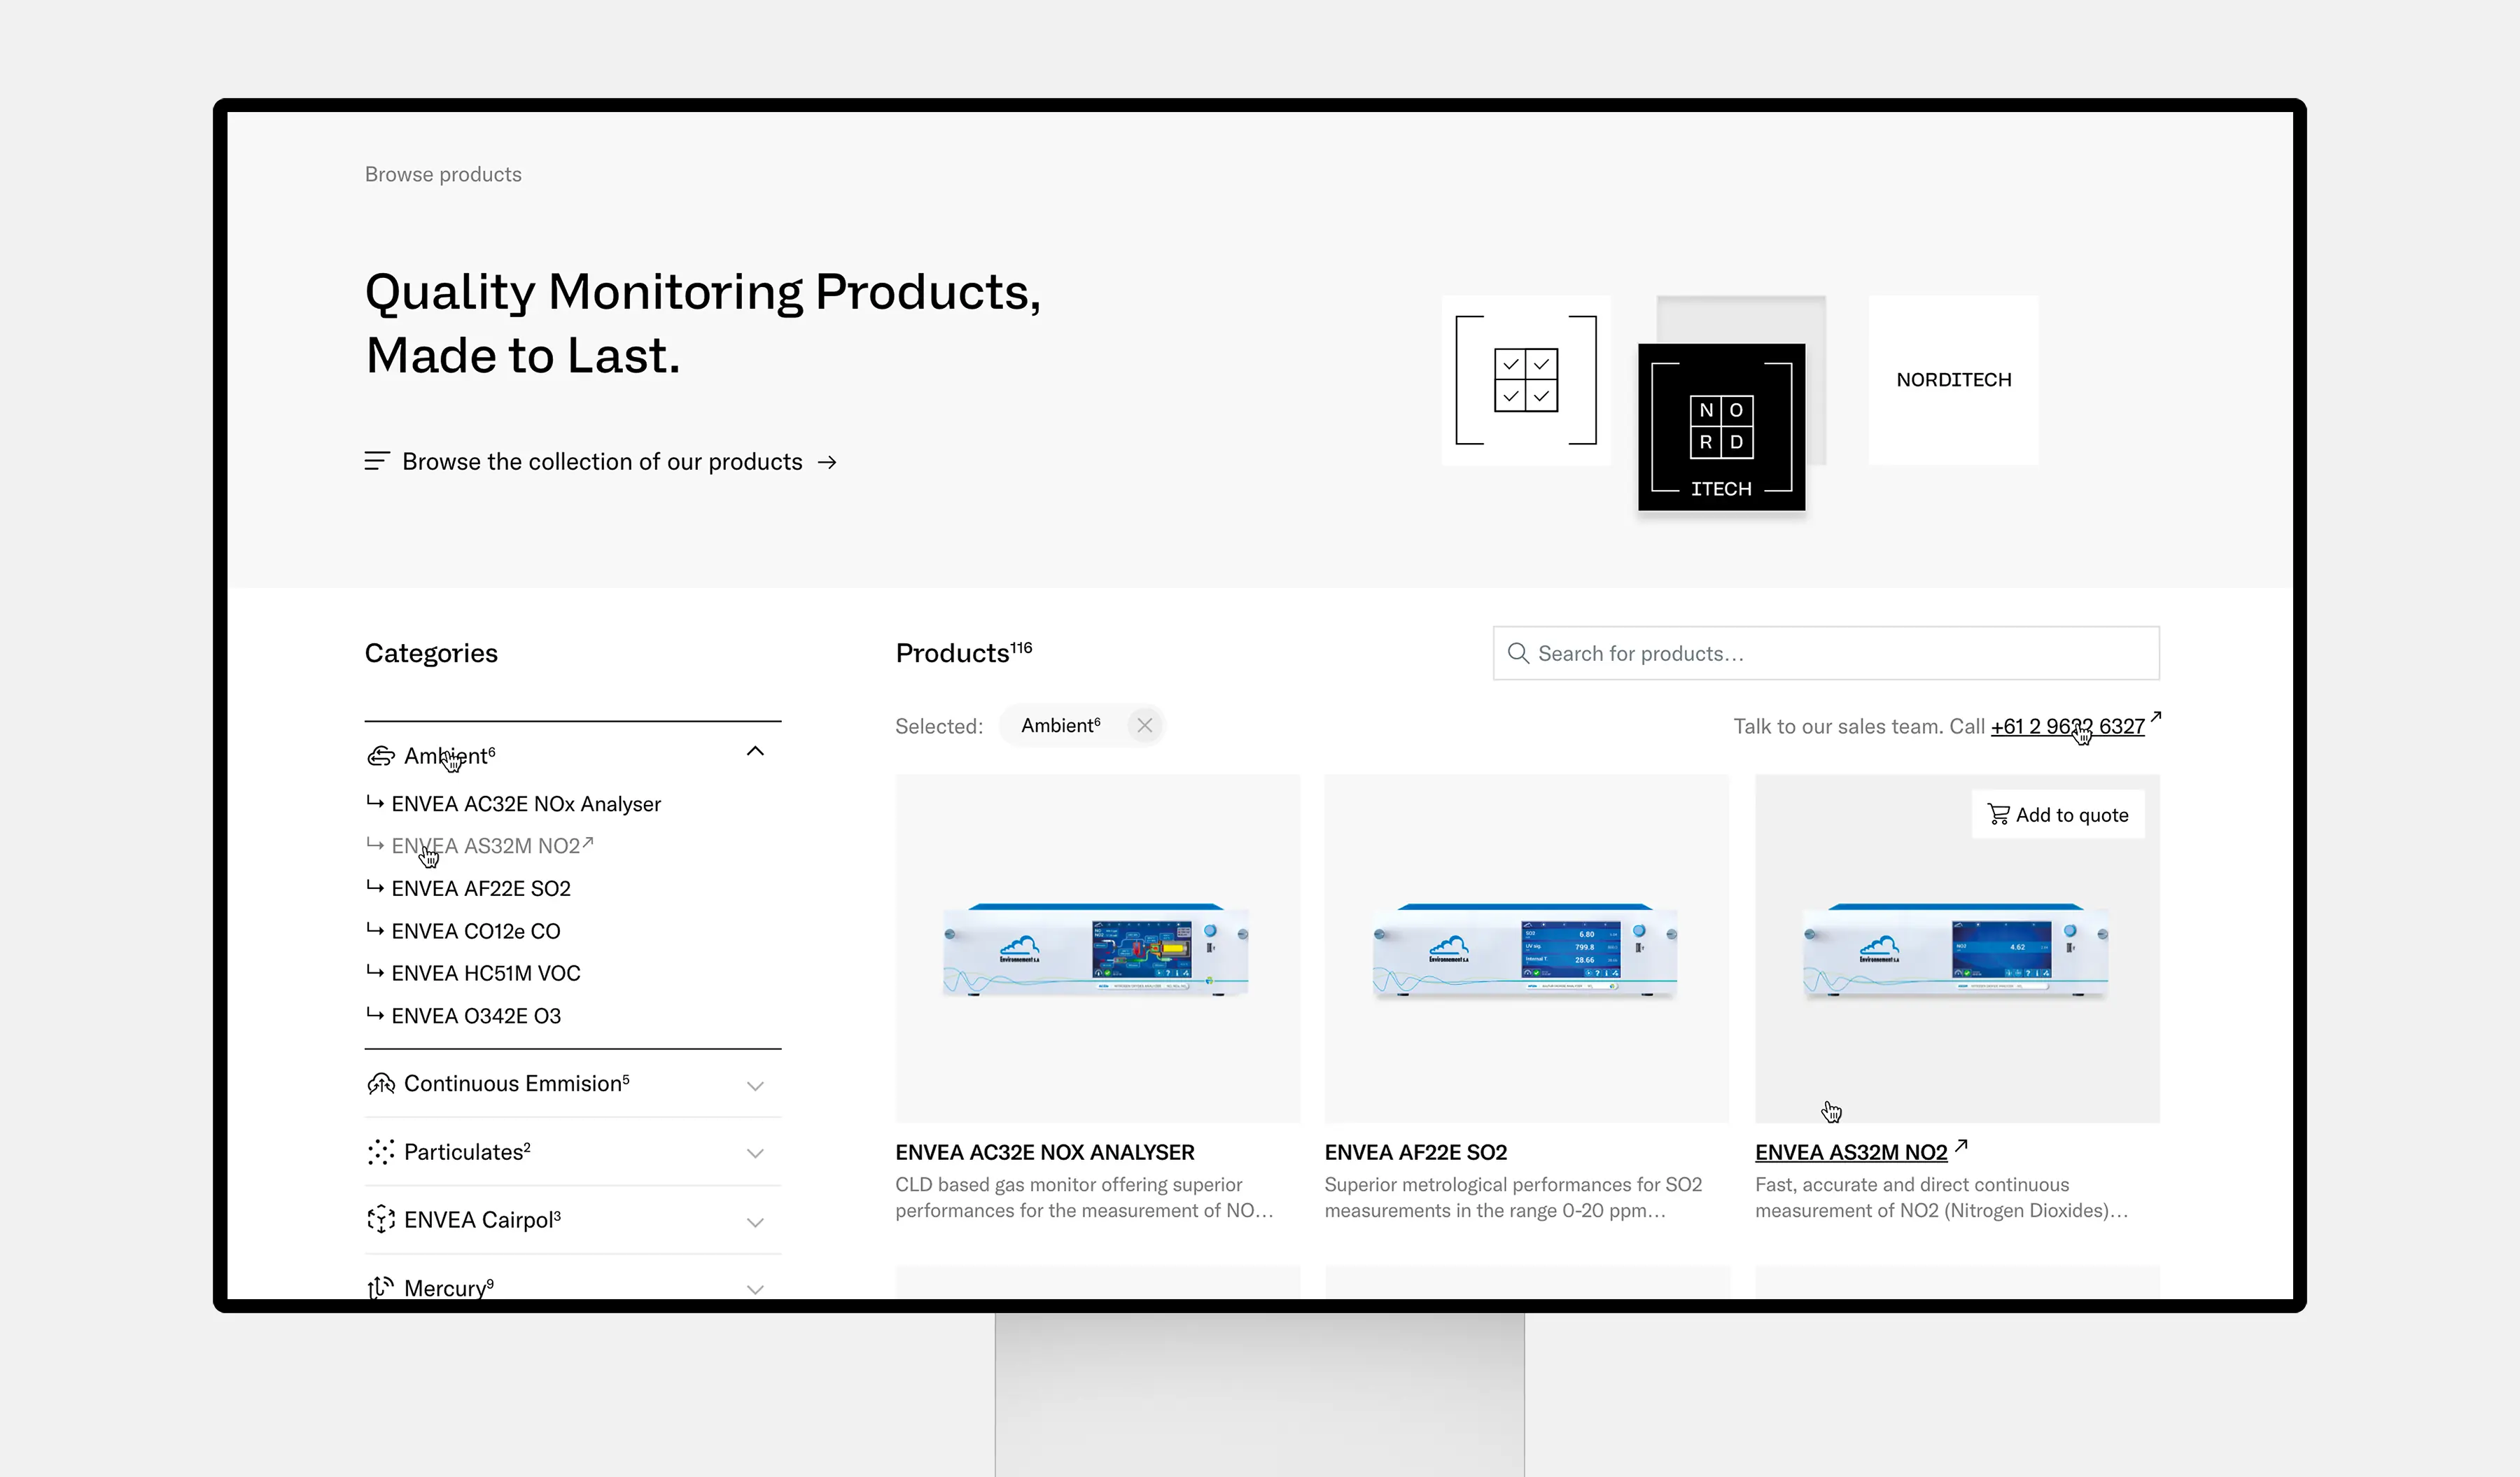Expand the Continuous Emmision category
This screenshot has width=2520, height=1477.
pos(755,1086)
